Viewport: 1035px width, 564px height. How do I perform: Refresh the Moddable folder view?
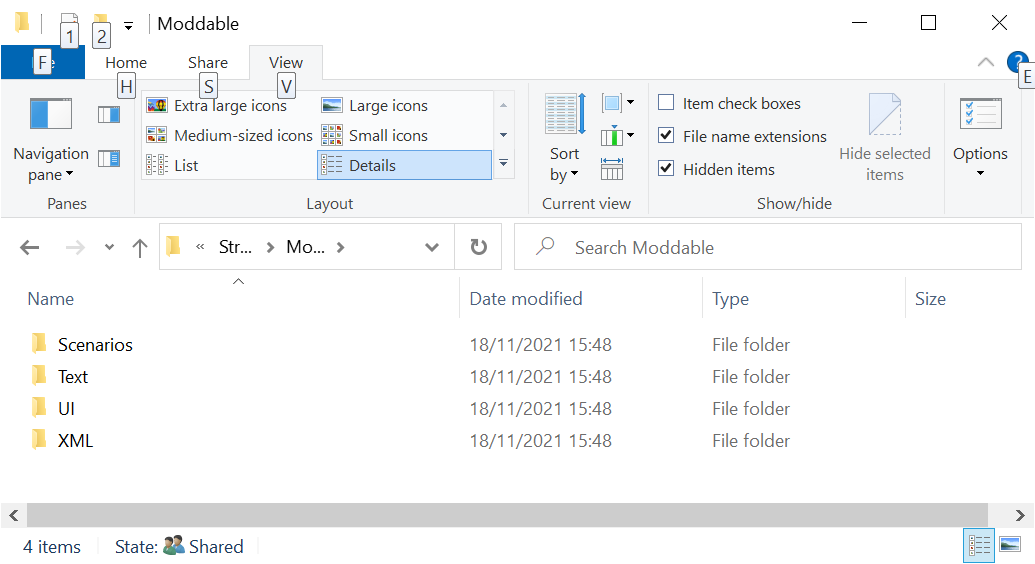(479, 247)
